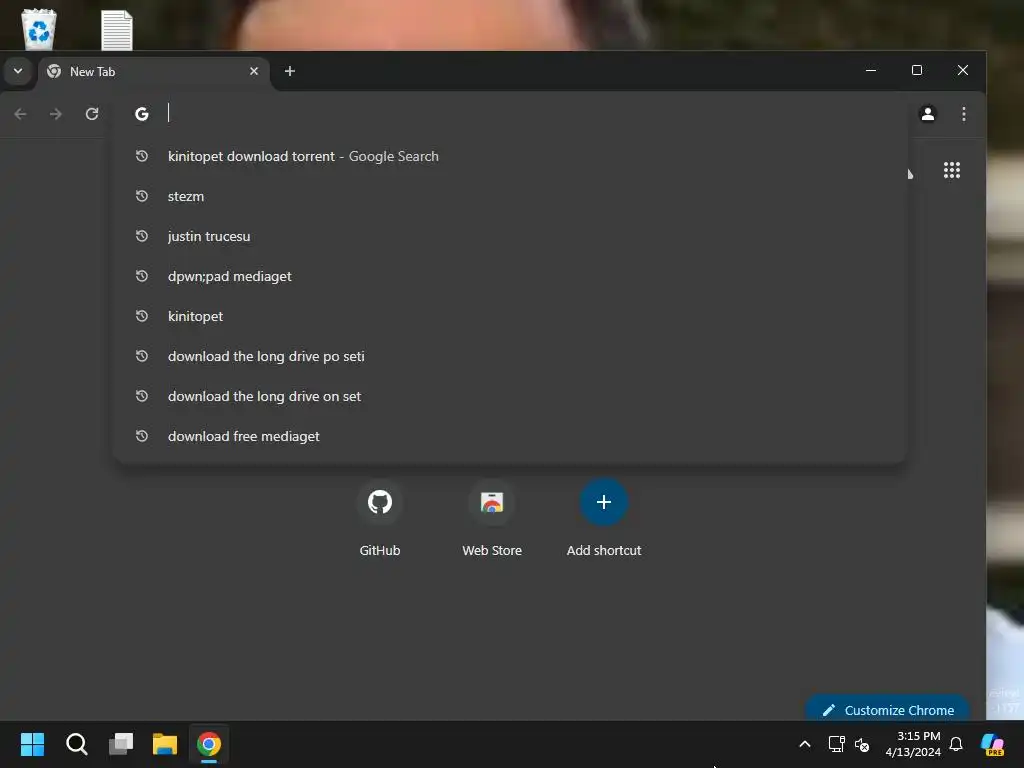Open the network status tray icon
The height and width of the screenshot is (768, 1024).
[837, 744]
